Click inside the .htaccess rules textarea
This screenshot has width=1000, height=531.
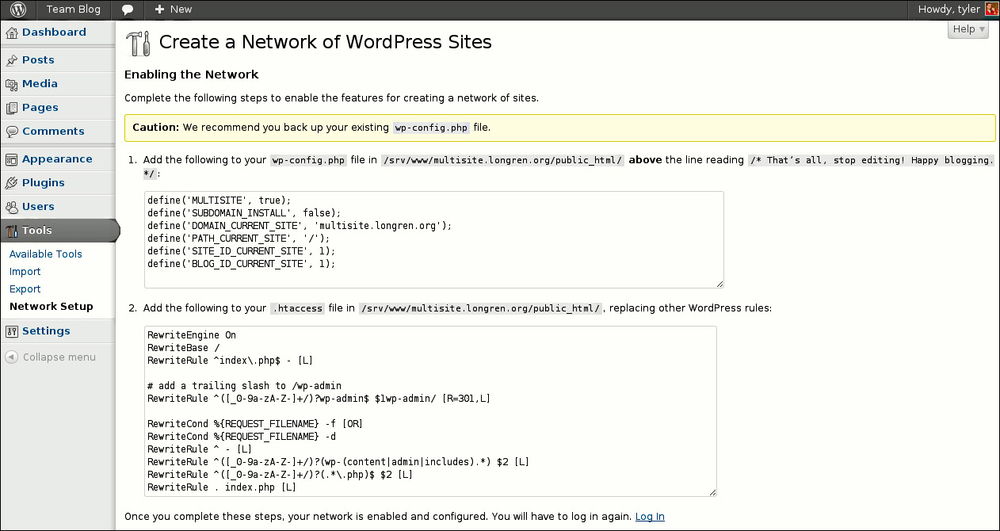coord(430,411)
